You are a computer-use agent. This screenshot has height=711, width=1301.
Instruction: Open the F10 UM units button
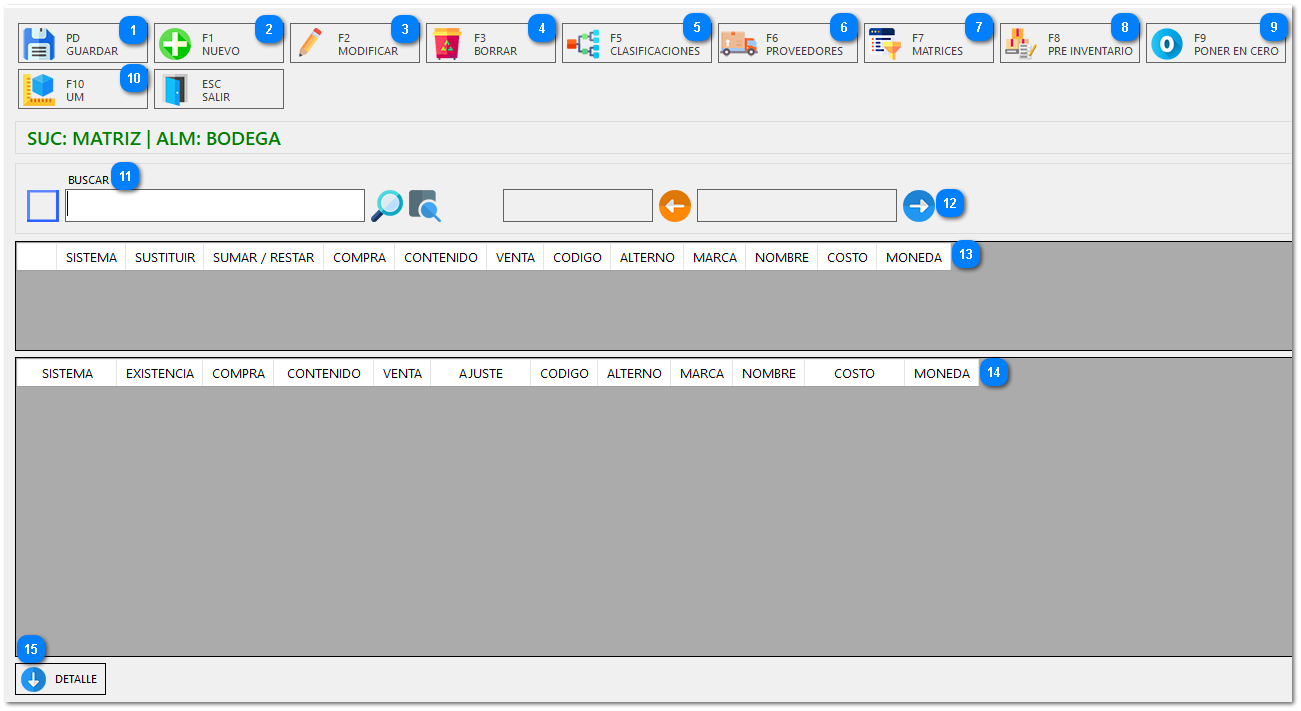pyautogui.click(x=40, y=89)
